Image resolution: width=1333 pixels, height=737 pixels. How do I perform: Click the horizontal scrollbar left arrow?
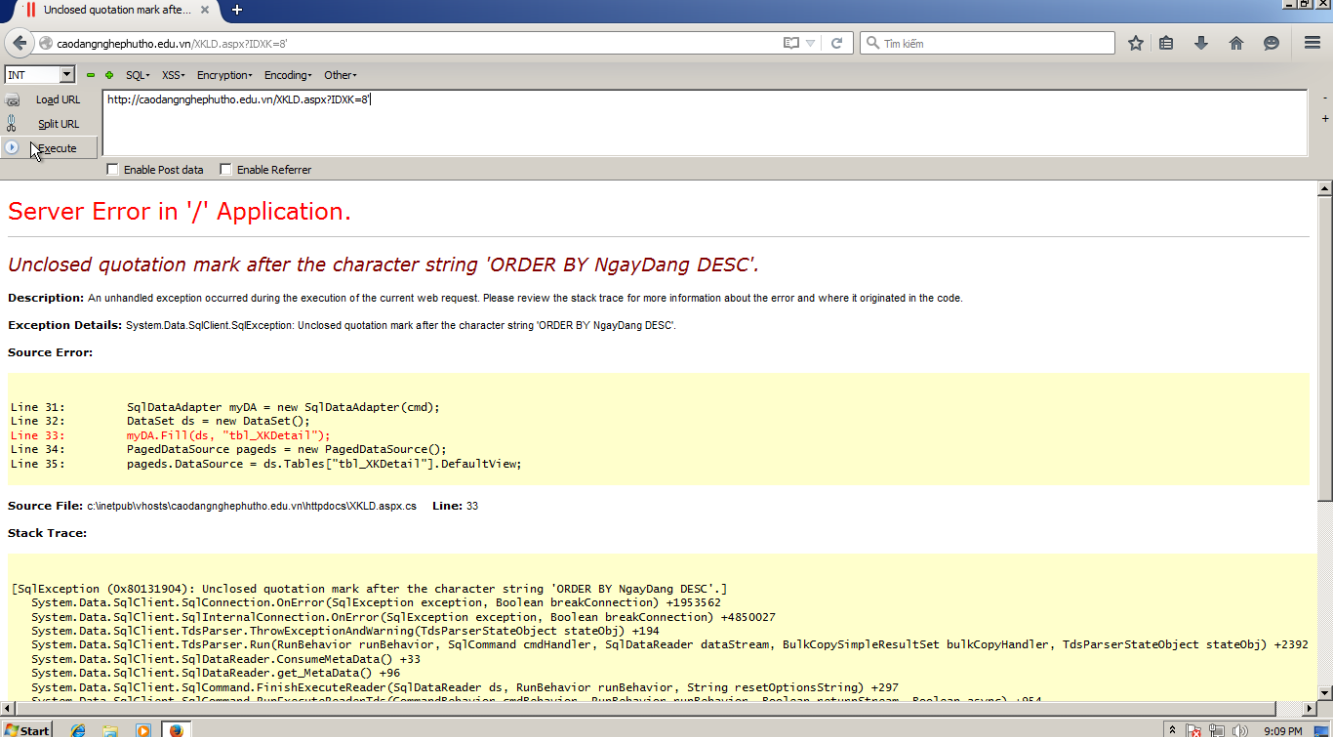[7, 708]
